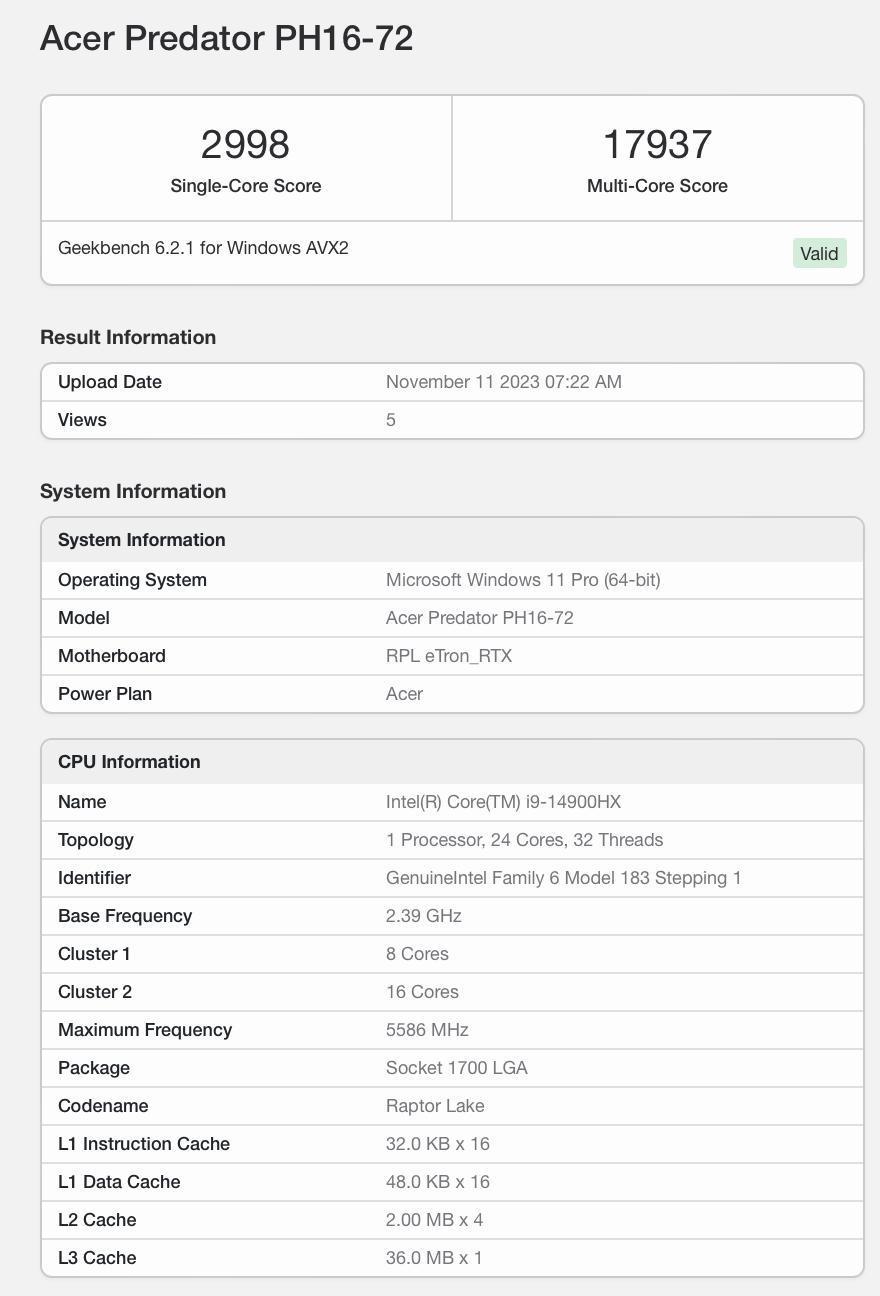Select the RPL eTron_RTX motherboard entry
880x1296 pixels.
point(448,655)
